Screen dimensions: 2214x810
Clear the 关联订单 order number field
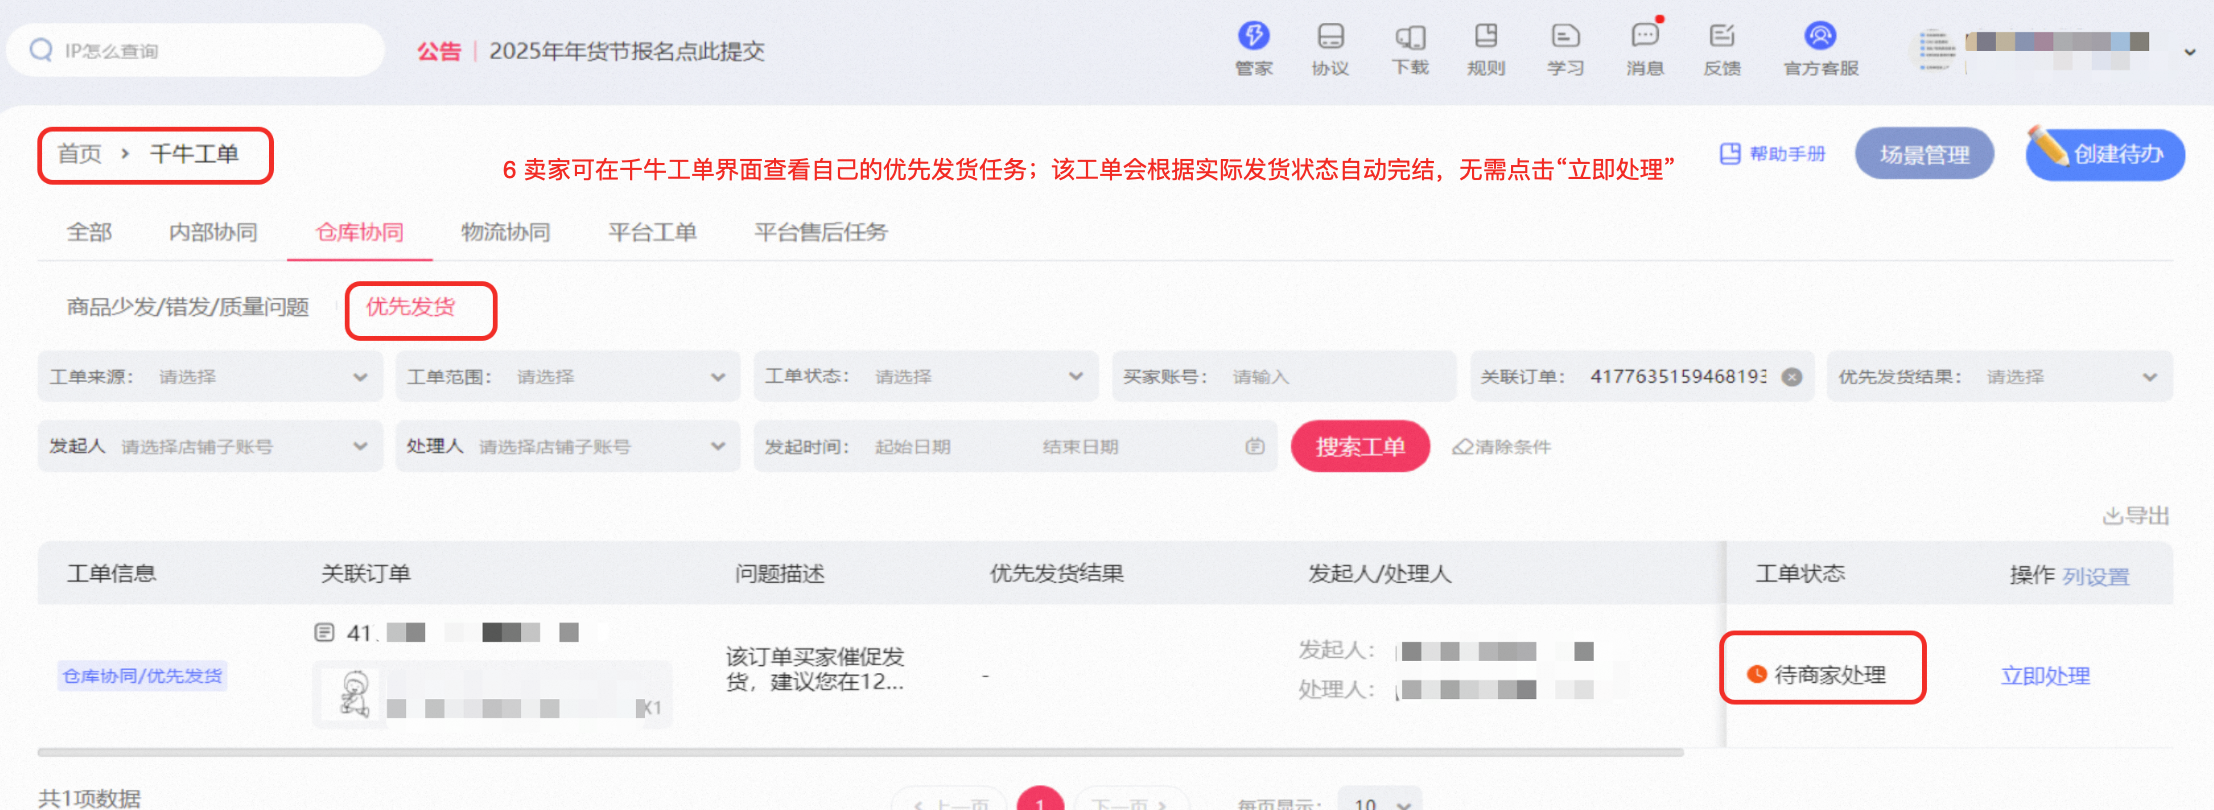point(1792,377)
